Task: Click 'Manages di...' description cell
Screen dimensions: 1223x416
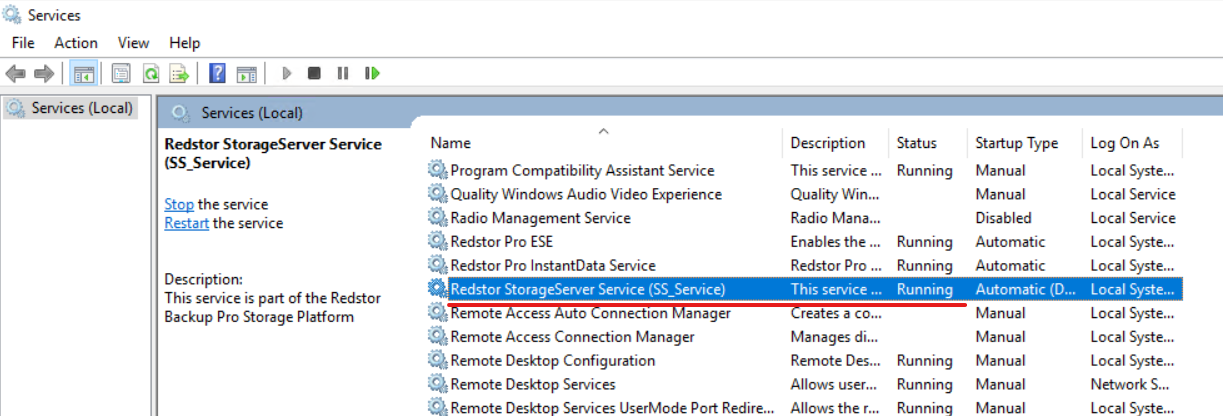Action: pyautogui.click(x=834, y=337)
